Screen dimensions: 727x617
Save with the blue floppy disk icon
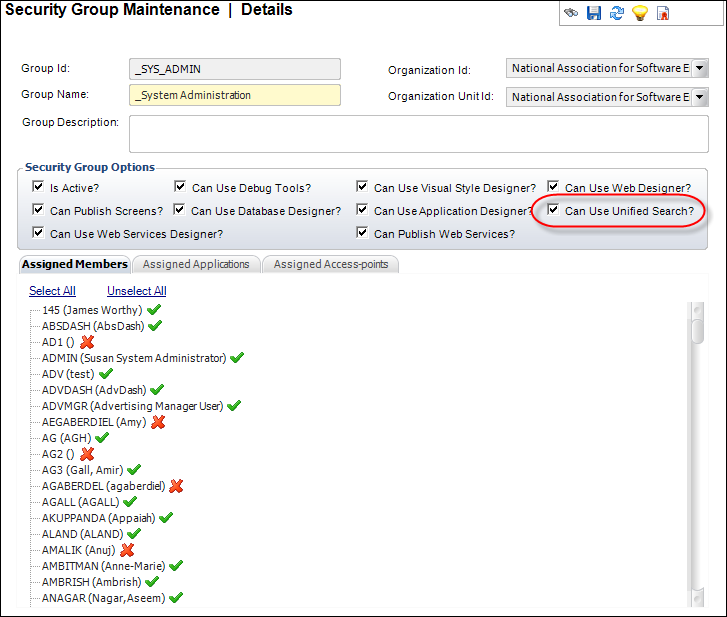pos(594,13)
